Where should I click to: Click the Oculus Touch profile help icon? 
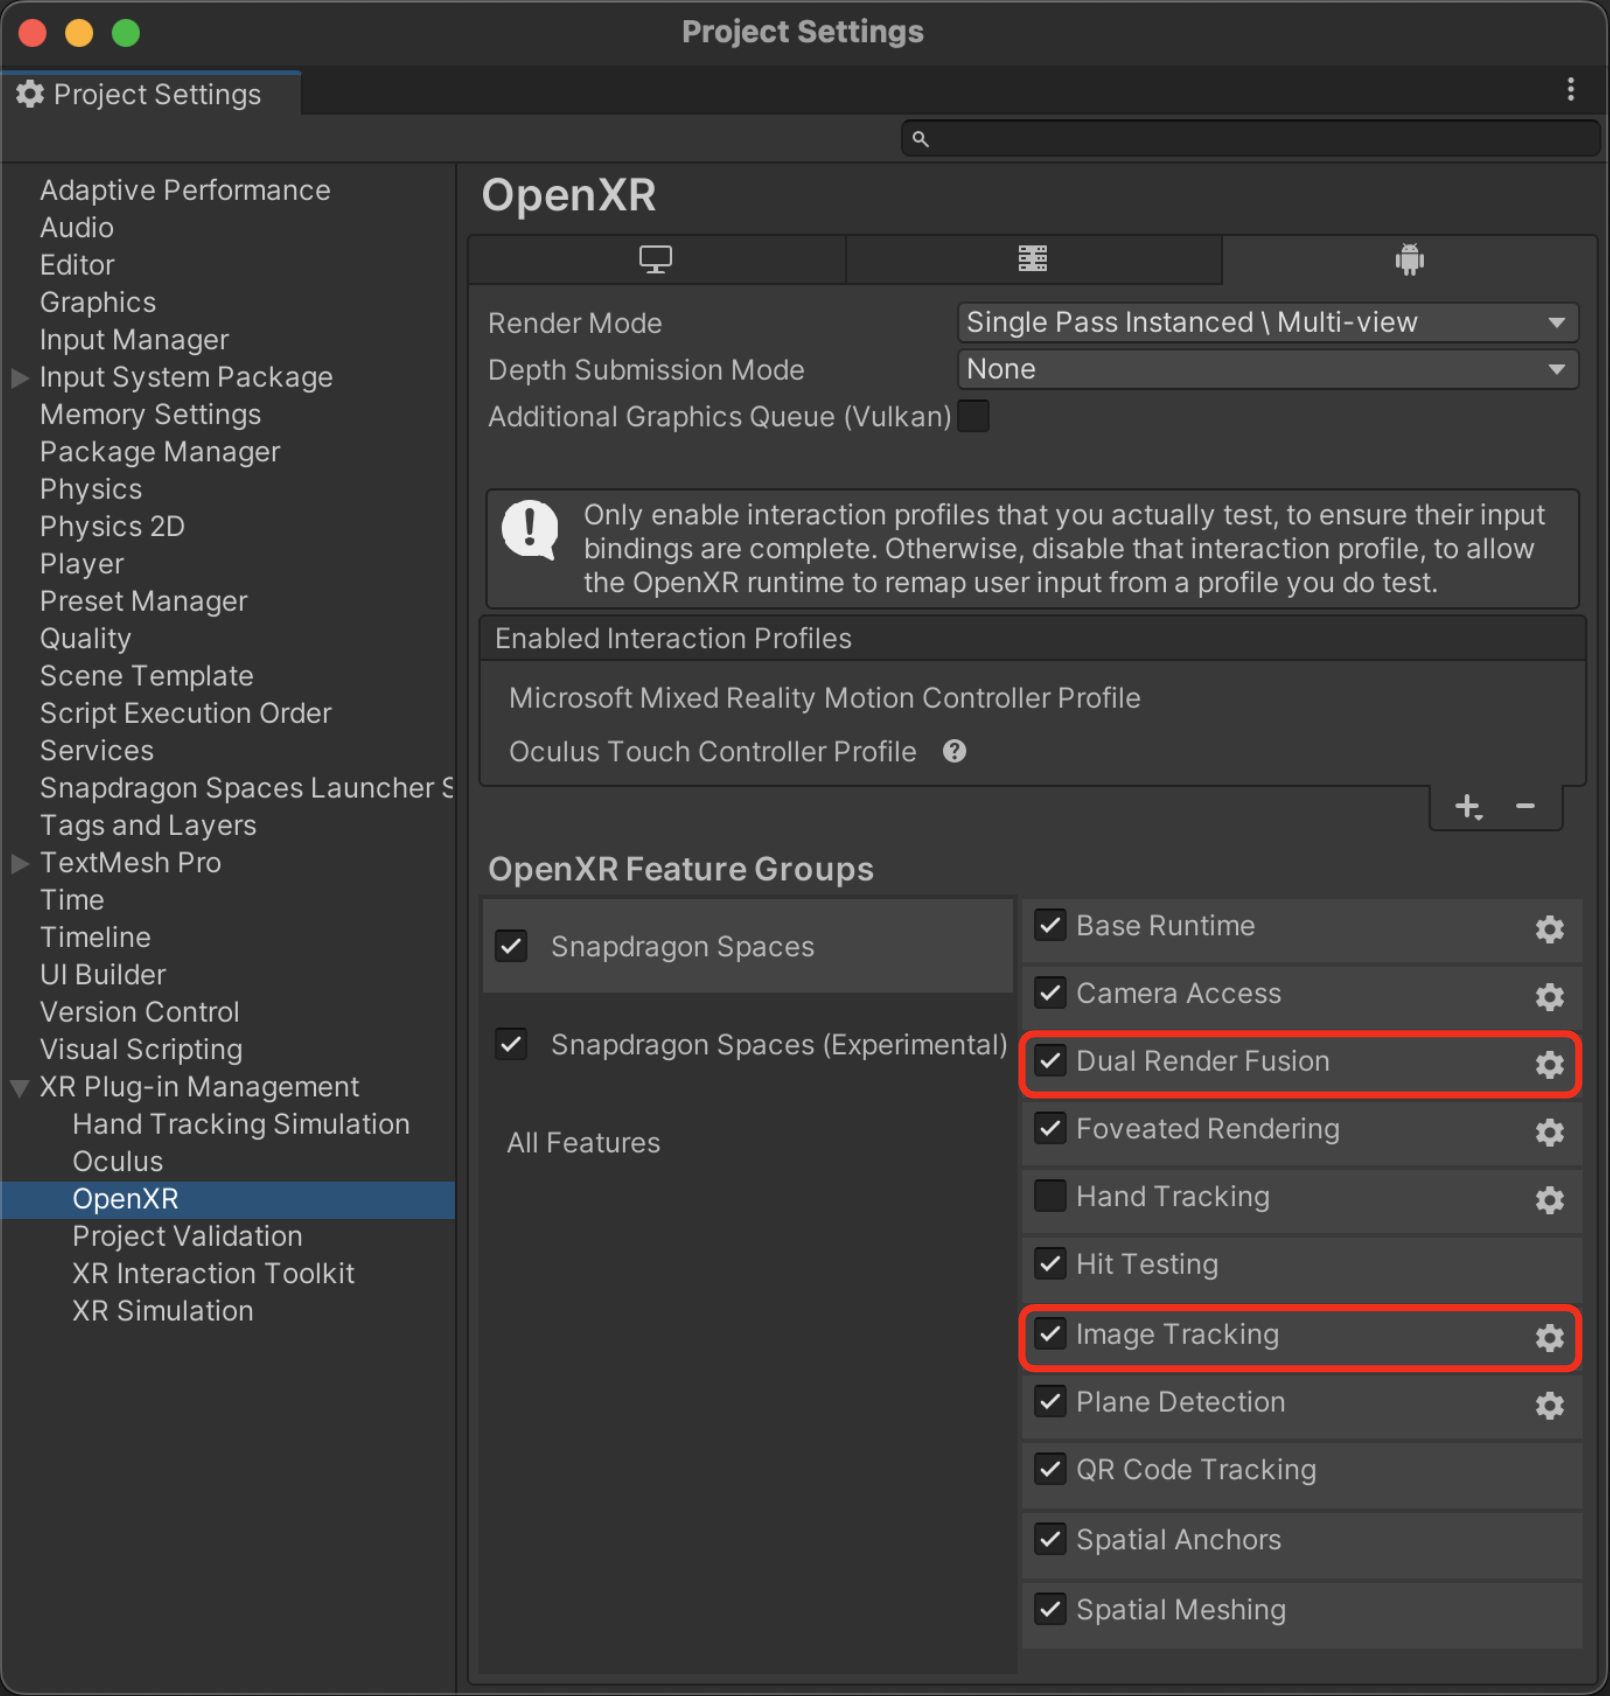[x=954, y=751]
